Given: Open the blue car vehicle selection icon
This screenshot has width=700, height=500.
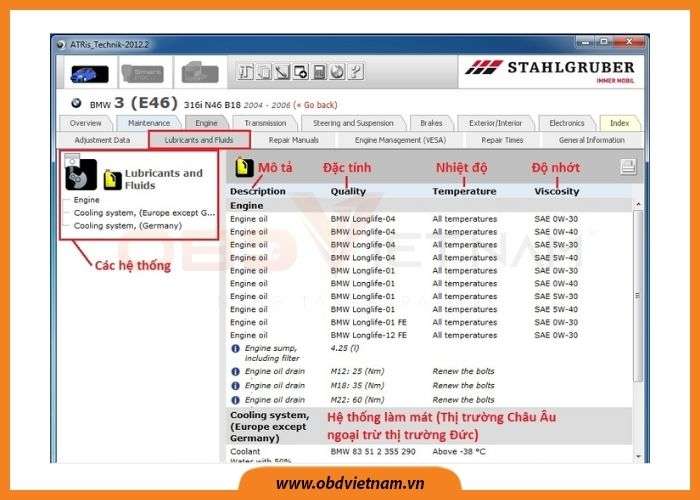Looking at the screenshot, I should [x=89, y=74].
